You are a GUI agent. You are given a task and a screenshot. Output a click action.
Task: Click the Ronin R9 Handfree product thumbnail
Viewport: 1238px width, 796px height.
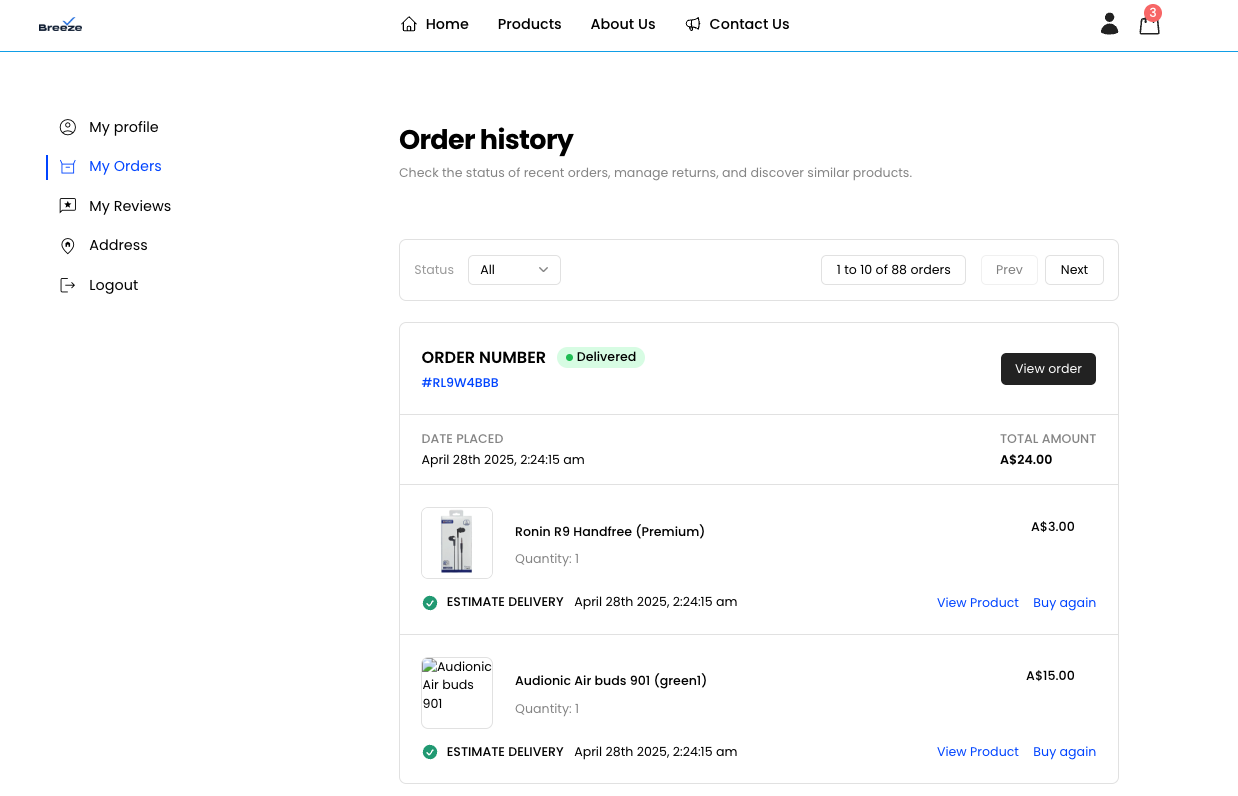point(457,542)
